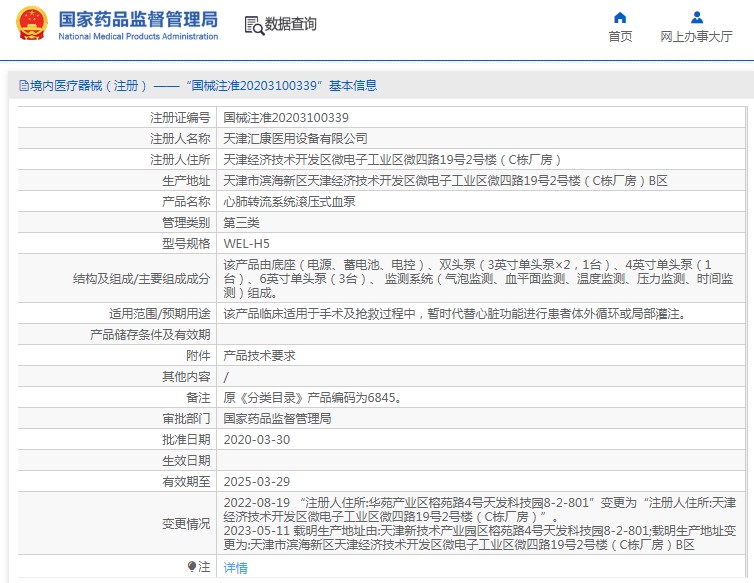
Task: Click the 网上办事大厅 user icon
Action: click(696, 18)
